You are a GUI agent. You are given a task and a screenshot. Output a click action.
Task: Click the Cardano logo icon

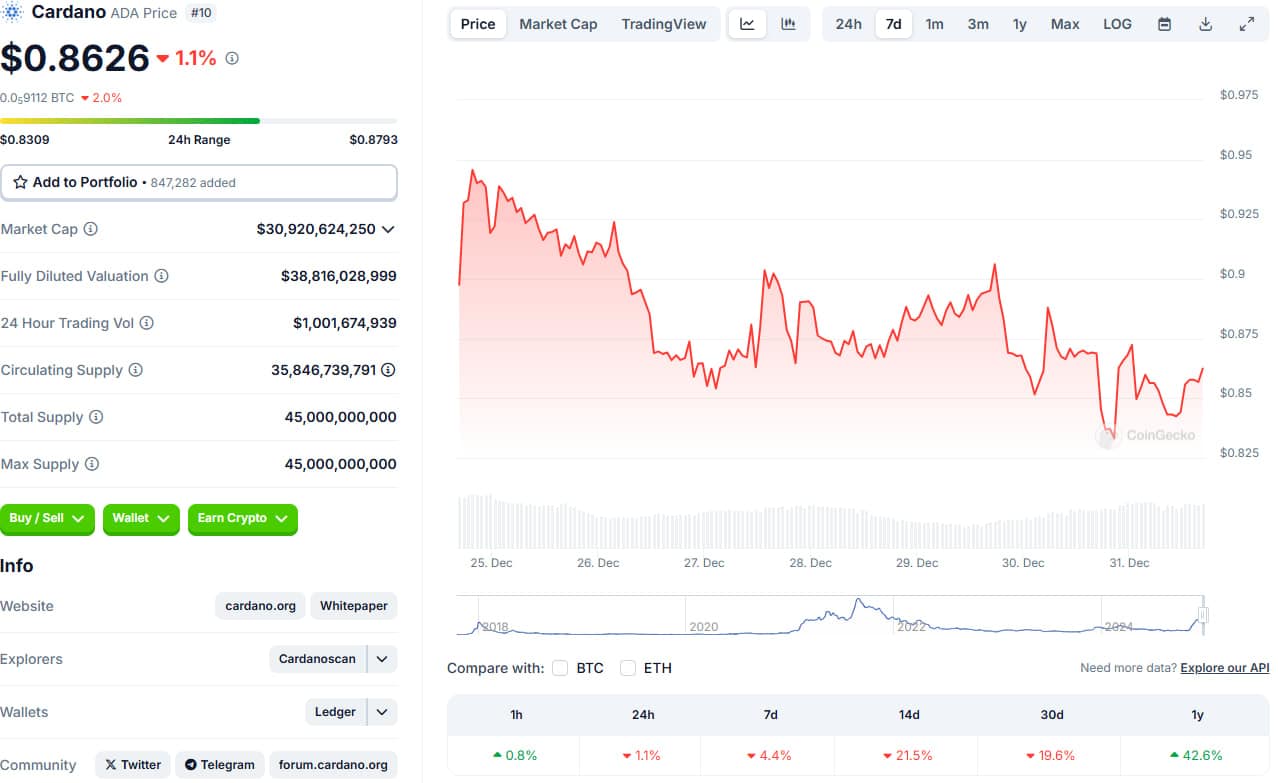[x=13, y=12]
